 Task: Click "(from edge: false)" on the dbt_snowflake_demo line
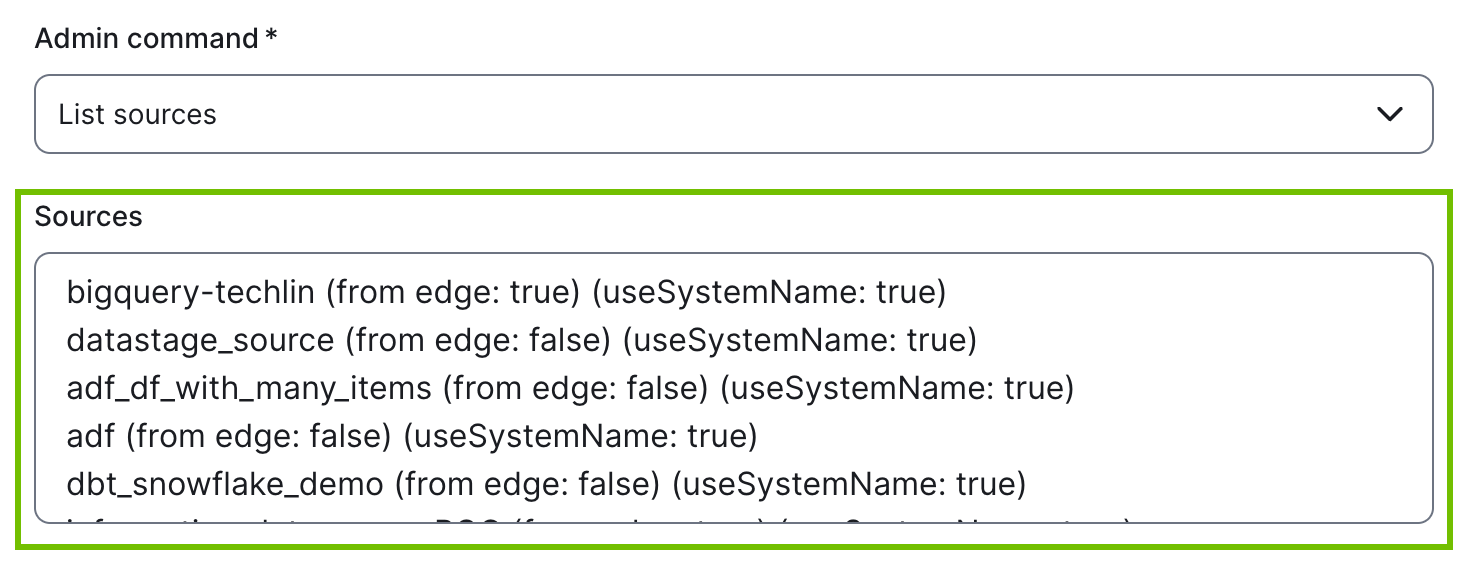(x=527, y=484)
